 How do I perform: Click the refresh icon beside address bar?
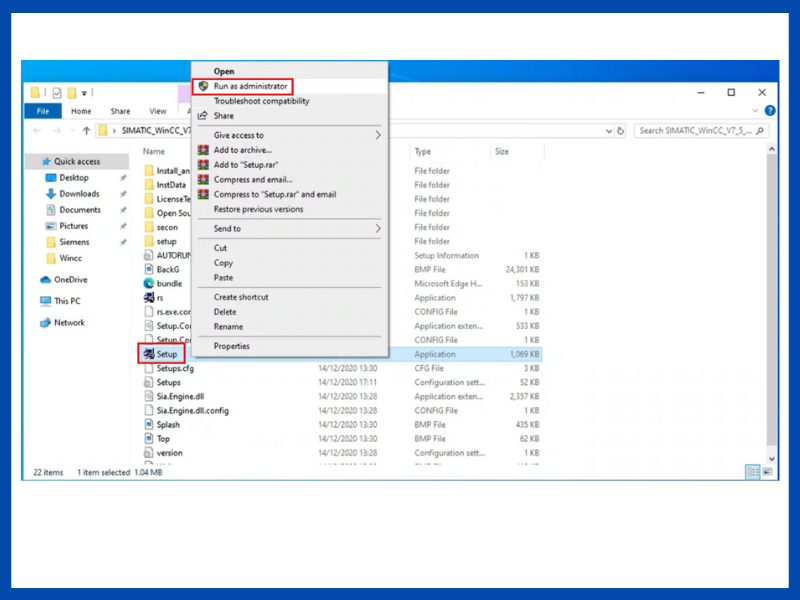[621, 131]
